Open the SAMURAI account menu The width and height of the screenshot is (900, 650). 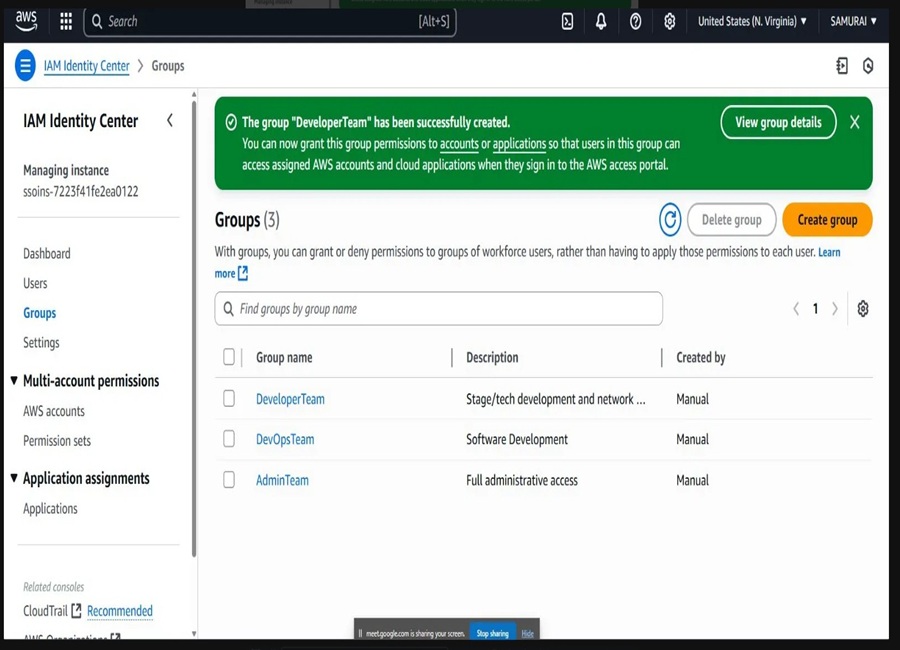854,22
